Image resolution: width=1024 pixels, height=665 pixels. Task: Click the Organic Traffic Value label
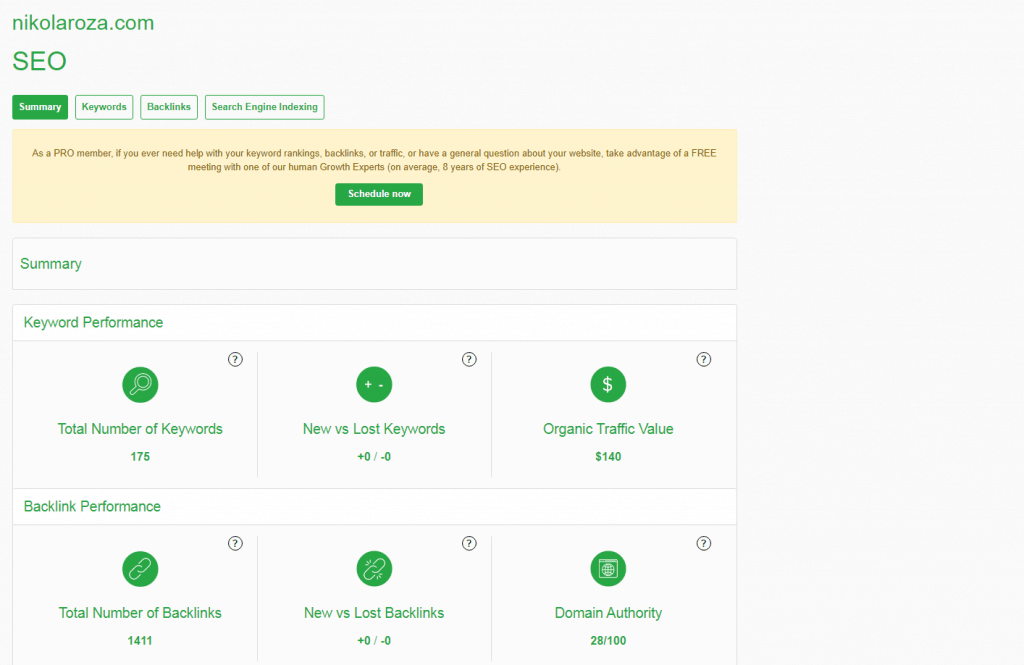pos(608,429)
